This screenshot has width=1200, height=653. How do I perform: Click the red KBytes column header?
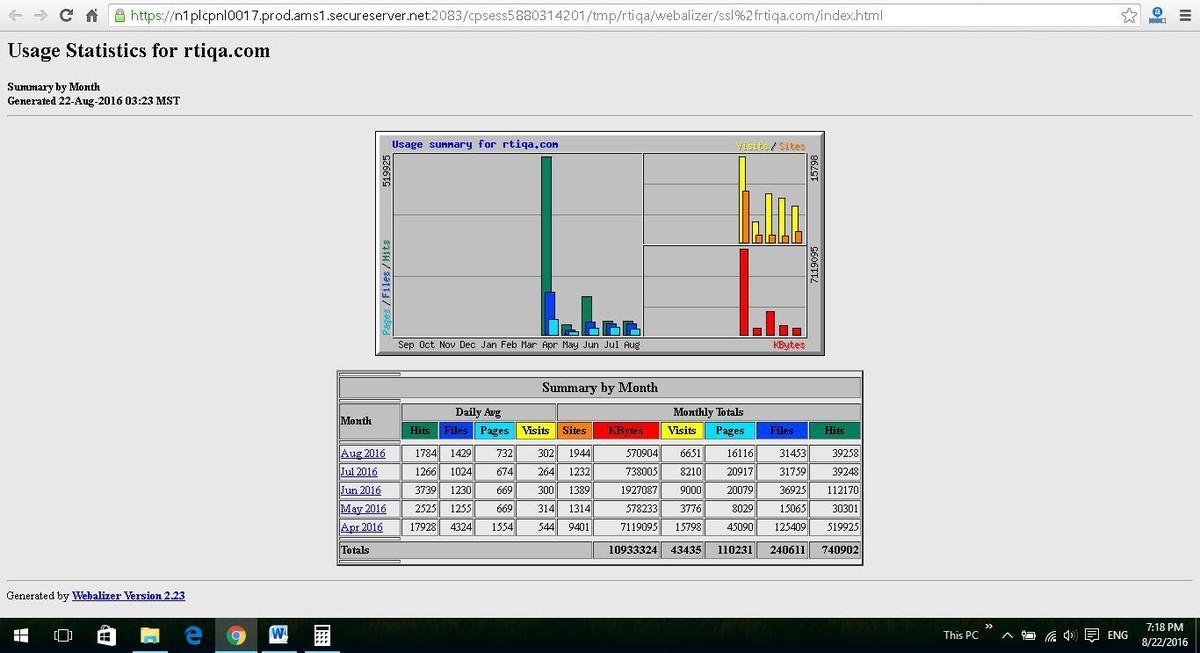625,430
